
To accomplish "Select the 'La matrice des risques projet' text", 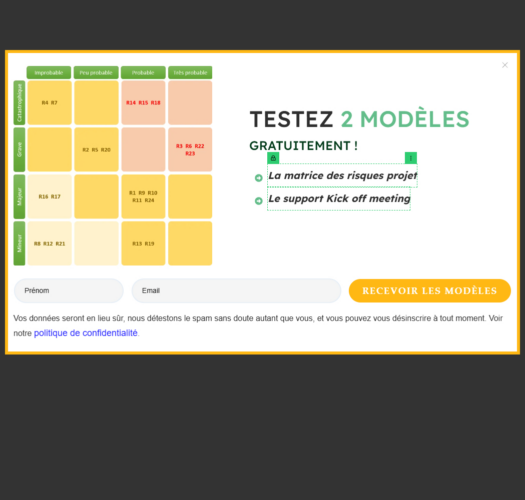I will click(x=343, y=175).
